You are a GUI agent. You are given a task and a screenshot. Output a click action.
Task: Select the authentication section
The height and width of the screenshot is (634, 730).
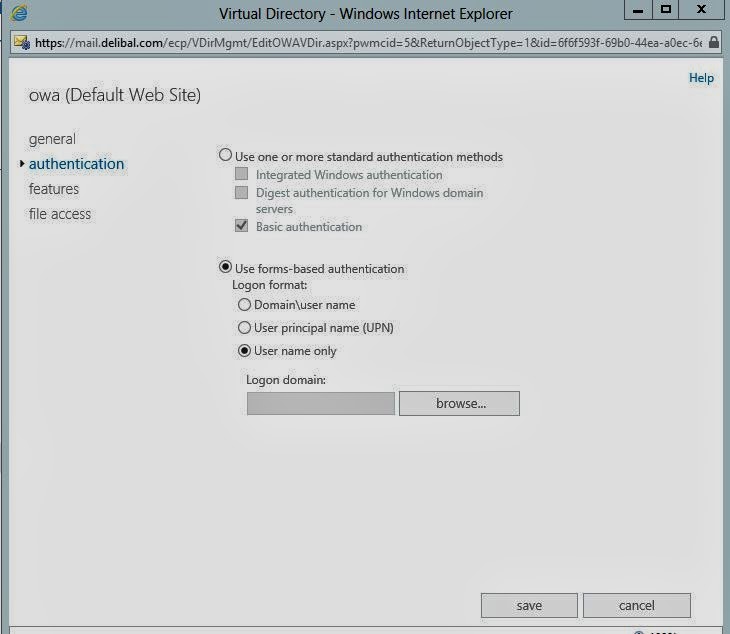click(x=76, y=164)
